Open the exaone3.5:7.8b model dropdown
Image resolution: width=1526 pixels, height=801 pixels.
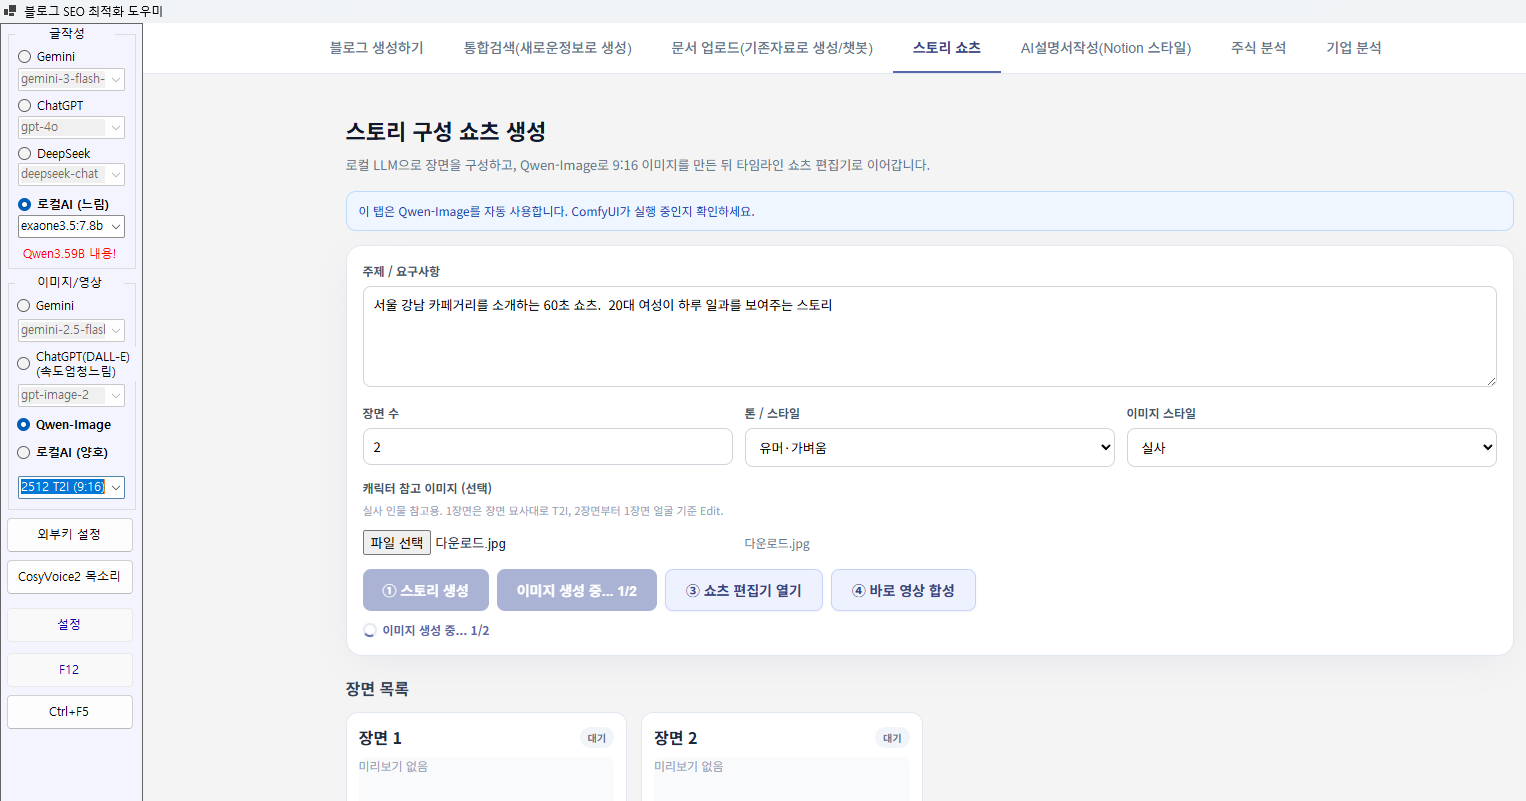[71, 226]
